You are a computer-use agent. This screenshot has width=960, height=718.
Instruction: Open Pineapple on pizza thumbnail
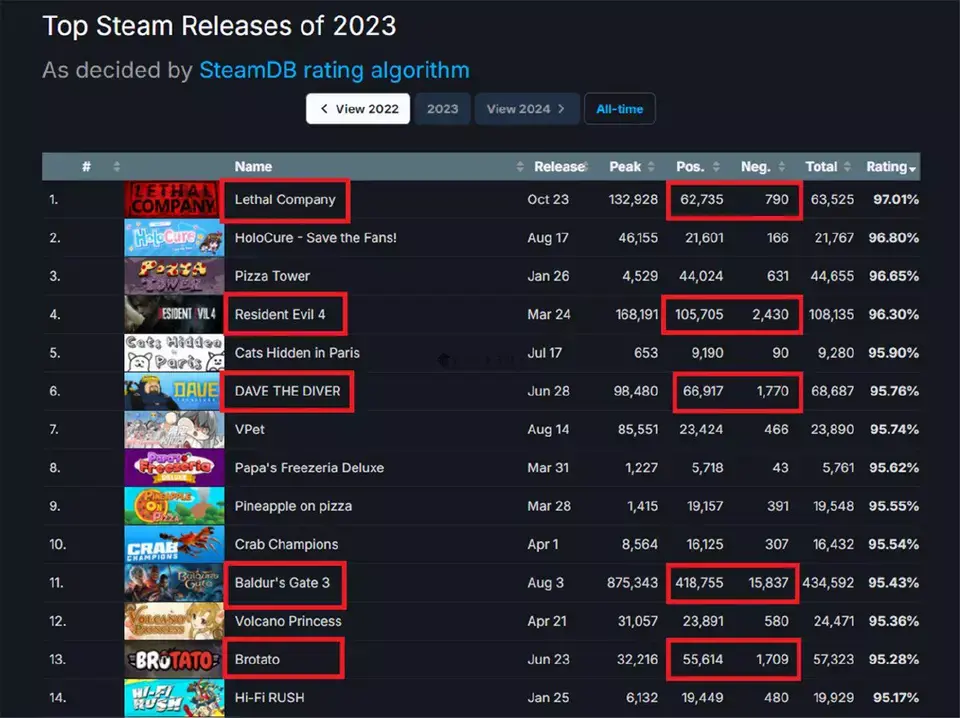pyautogui.click(x=174, y=506)
